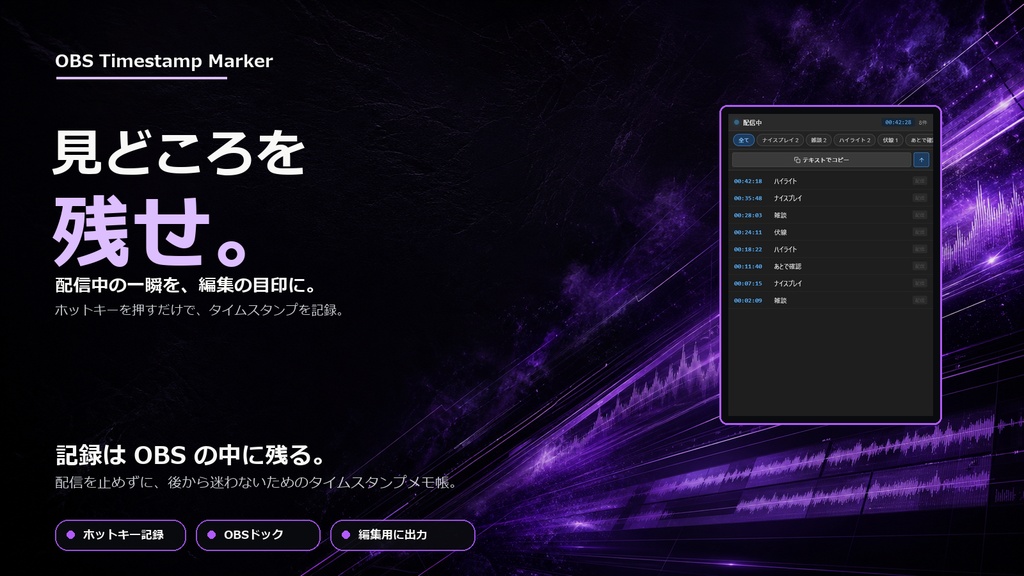Click timestamp 00:11:40
Viewport: 1024px width, 576px height.
tap(748, 266)
